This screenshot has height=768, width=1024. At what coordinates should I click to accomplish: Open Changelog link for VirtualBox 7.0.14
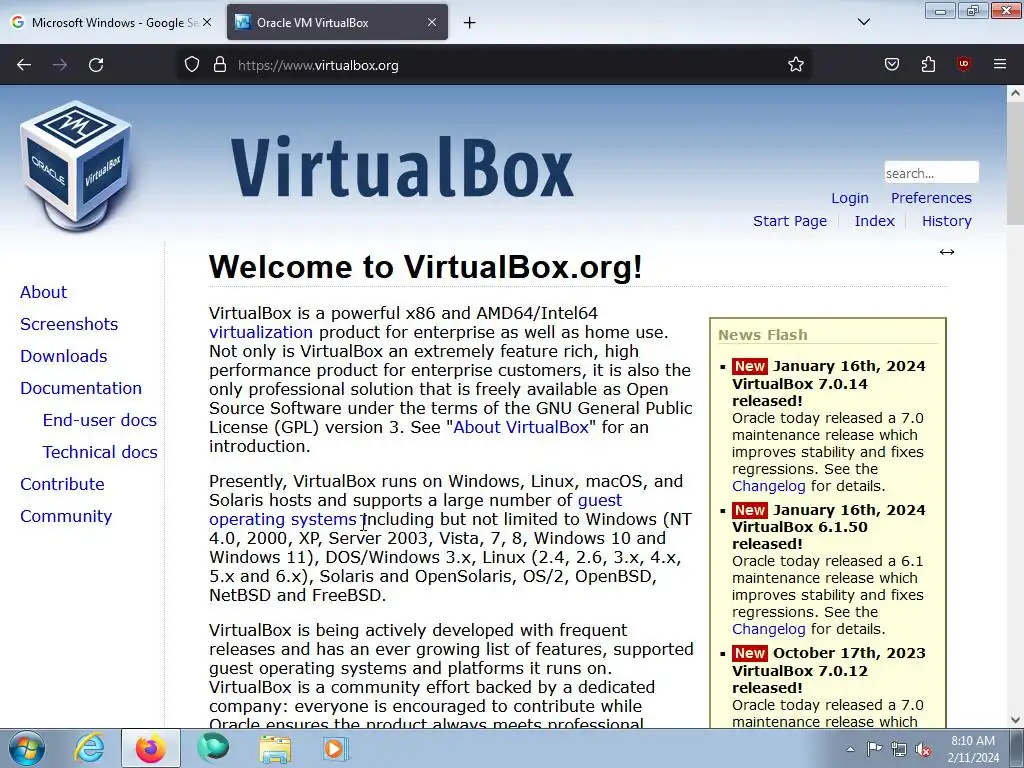click(769, 486)
